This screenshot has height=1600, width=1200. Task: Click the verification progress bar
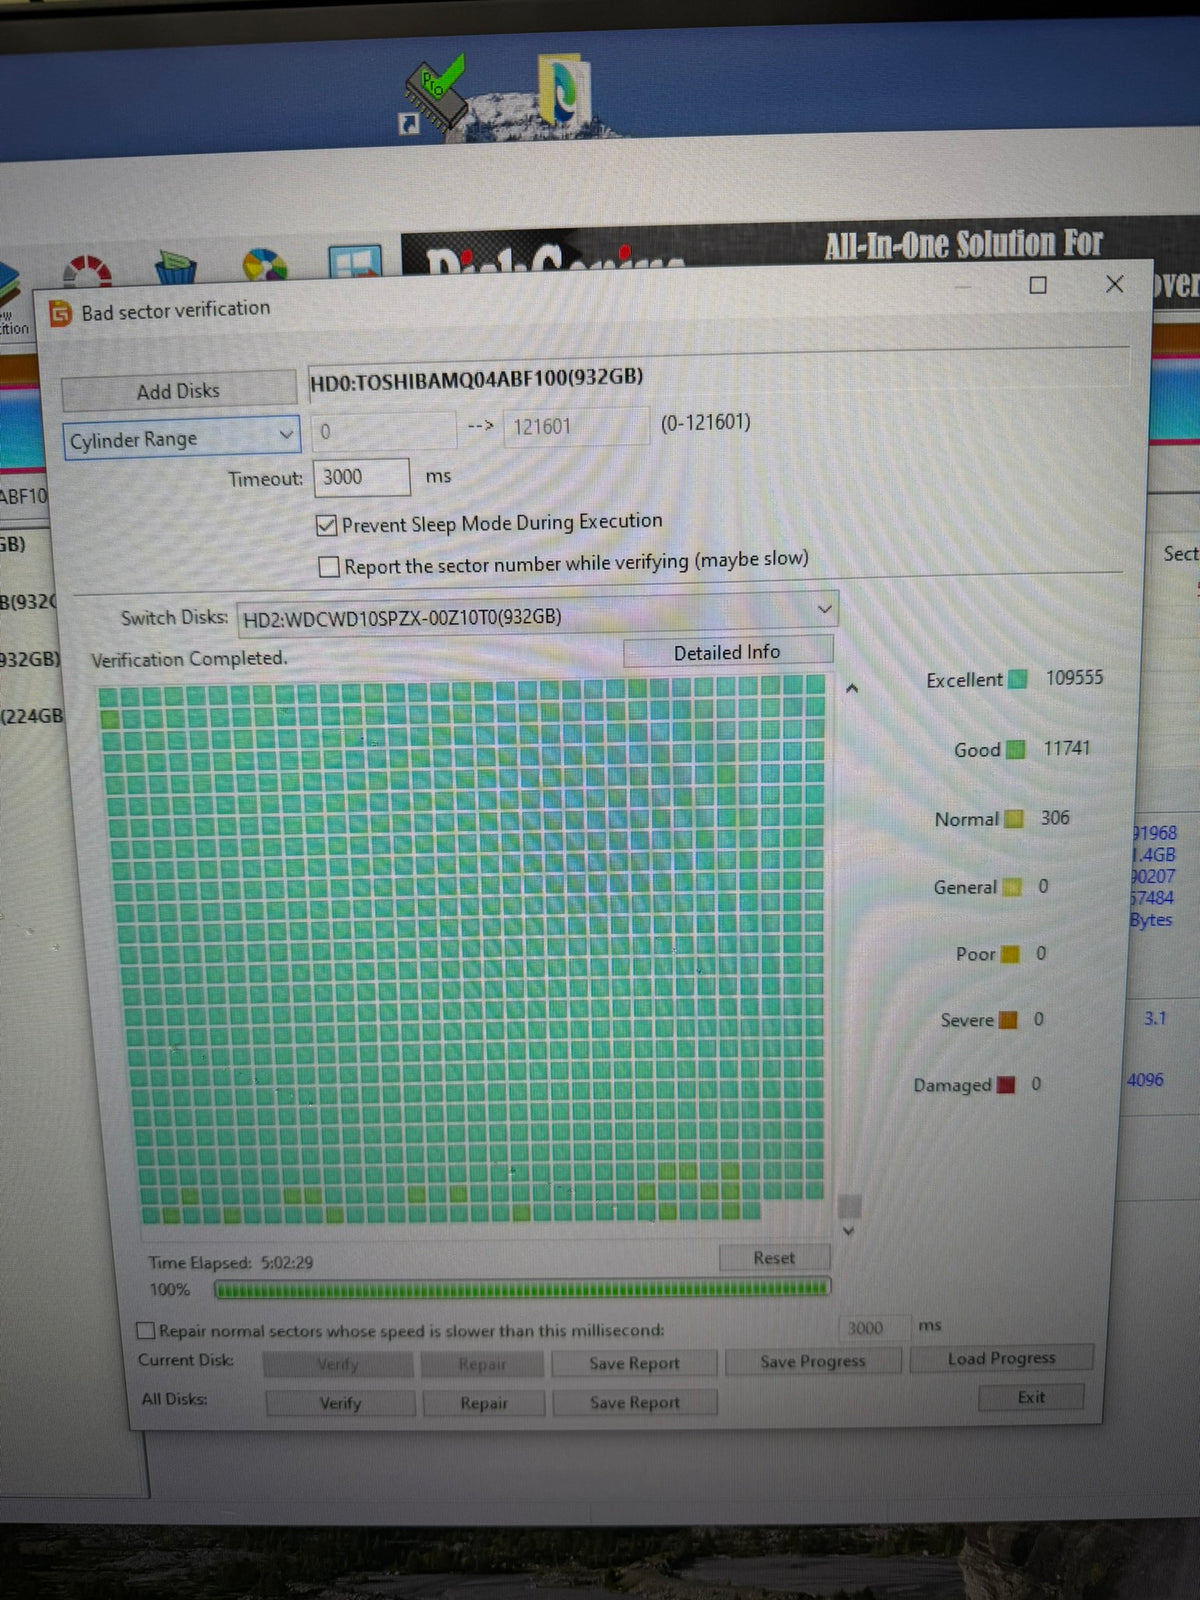point(522,1288)
